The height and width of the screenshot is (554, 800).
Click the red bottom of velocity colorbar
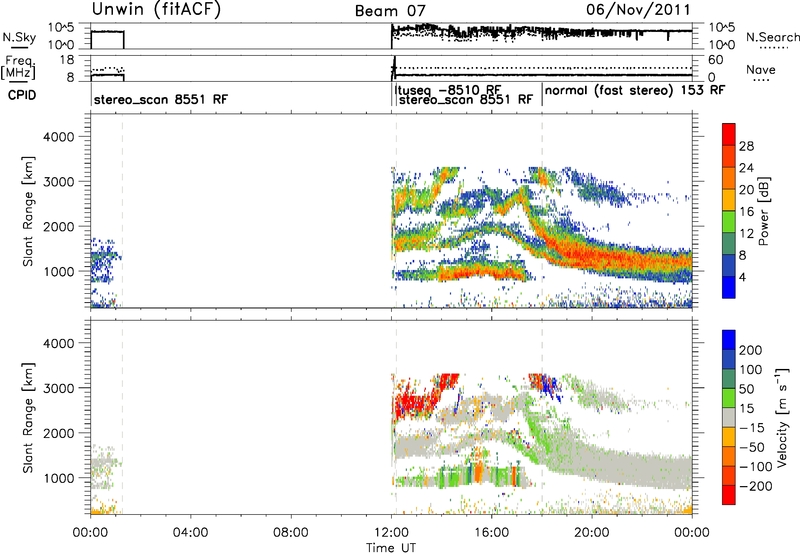[729, 495]
